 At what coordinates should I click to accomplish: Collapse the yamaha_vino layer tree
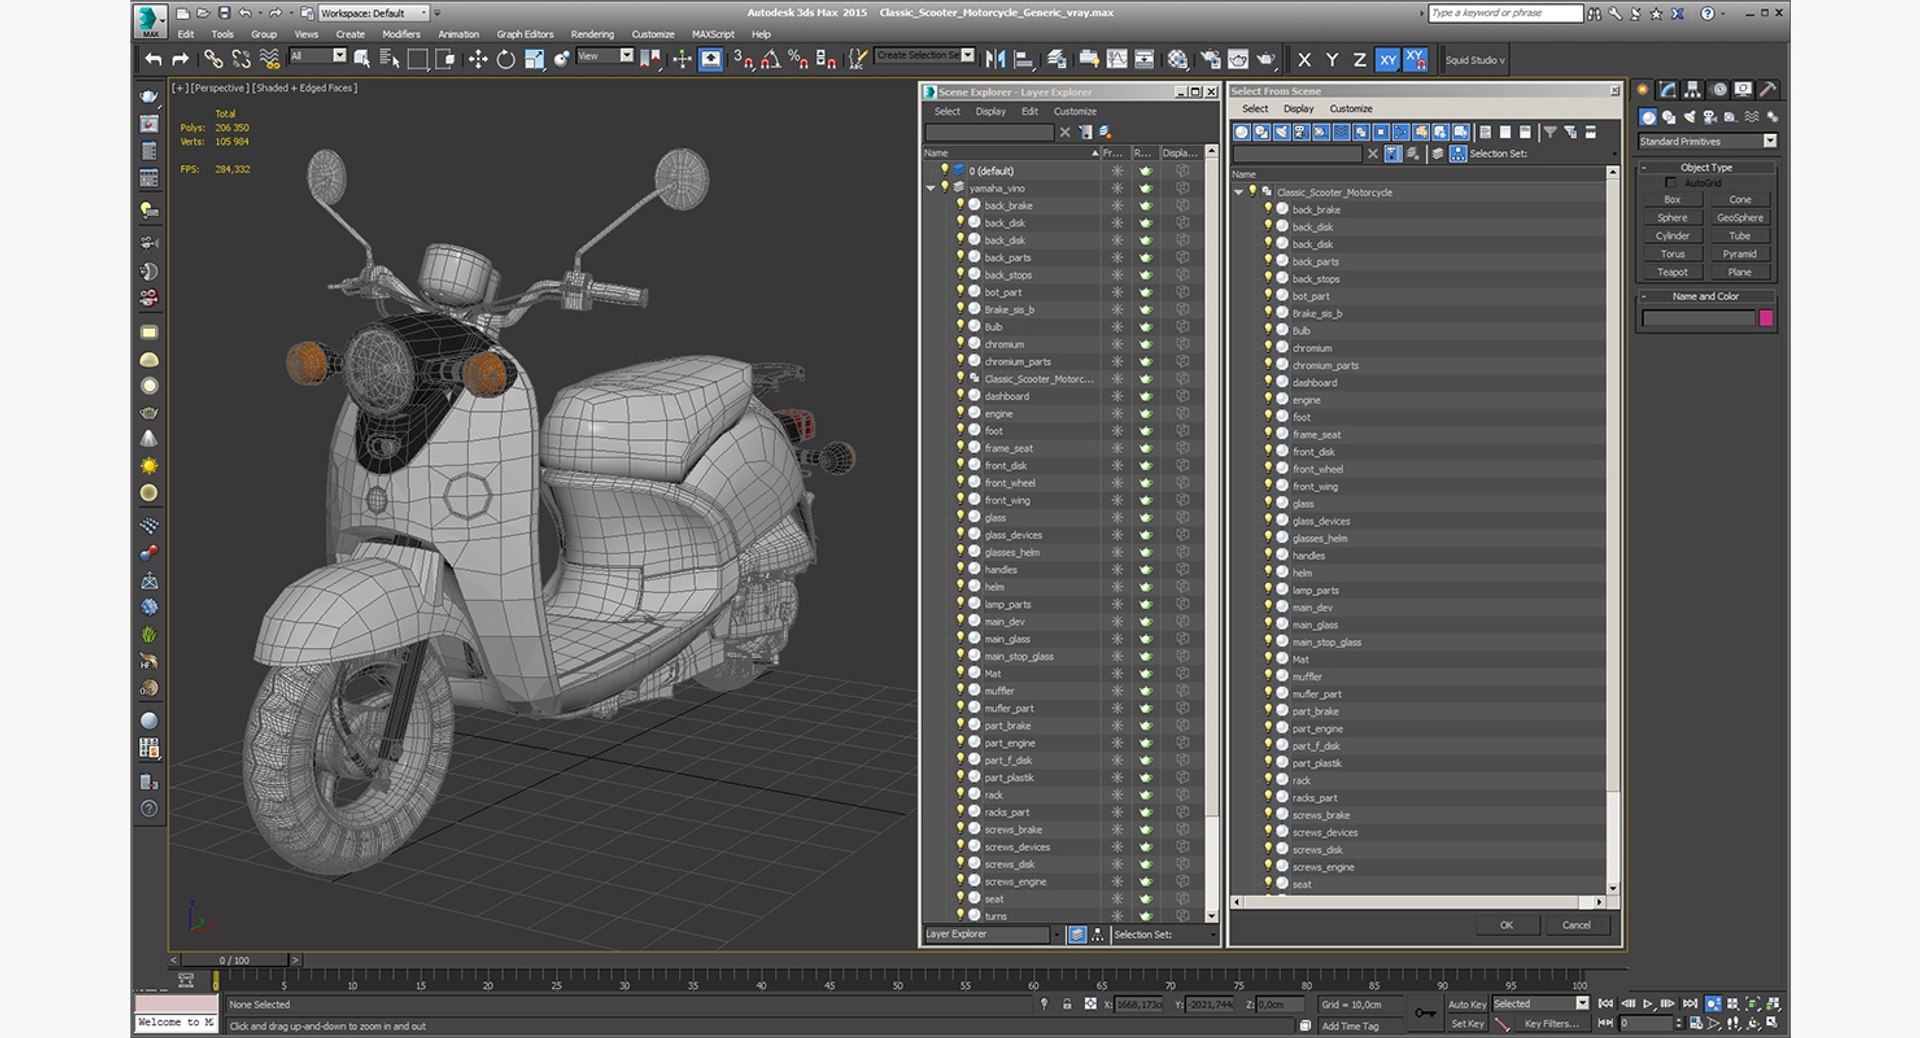[x=930, y=188]
